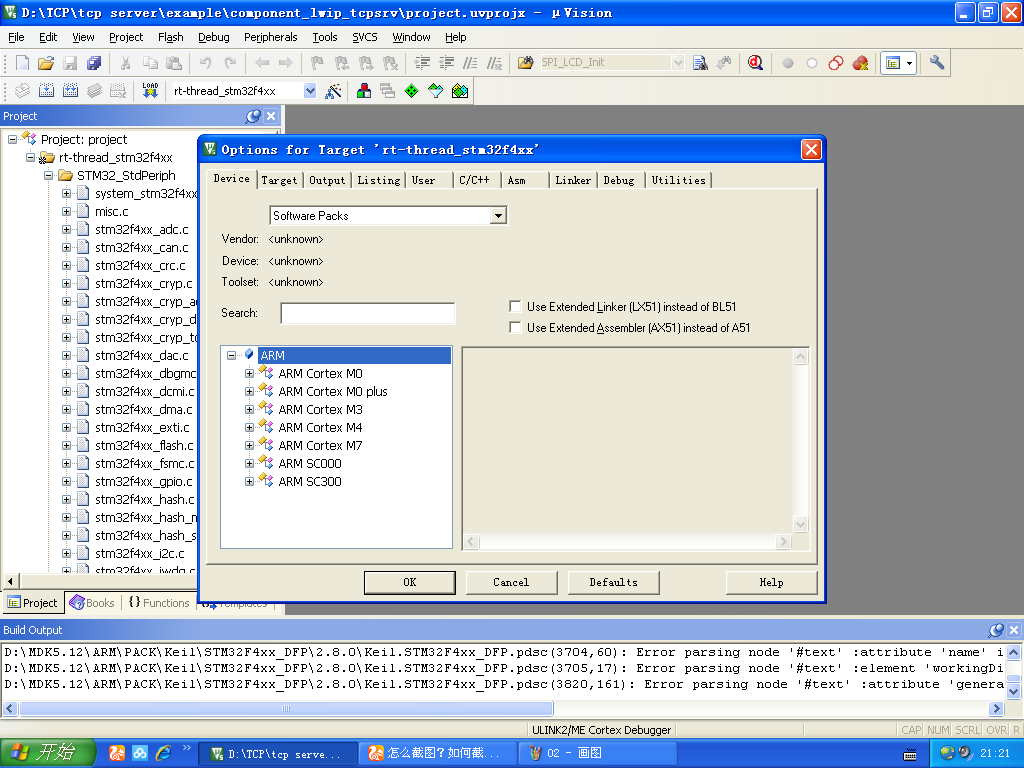1024x768 pixels.
Task: Switch to the Functions panel tab
Action: click(x=159, y=603)
